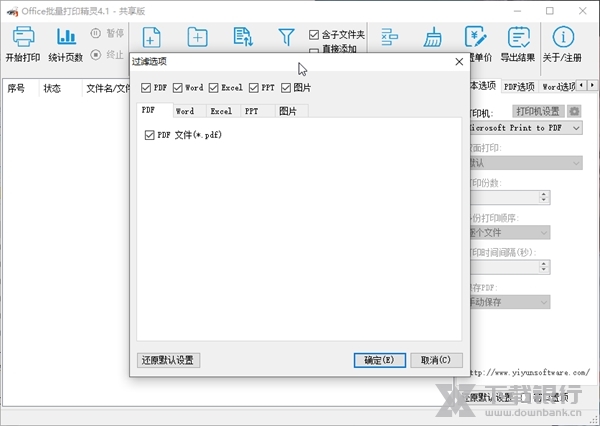The width and height of the screenshot is (600, 426).
Task: Click the 打印时间间隔 input field
Action: 504,267
